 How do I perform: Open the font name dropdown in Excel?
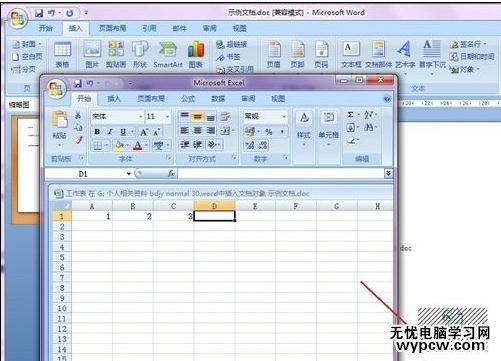click(x=140, y=116)
